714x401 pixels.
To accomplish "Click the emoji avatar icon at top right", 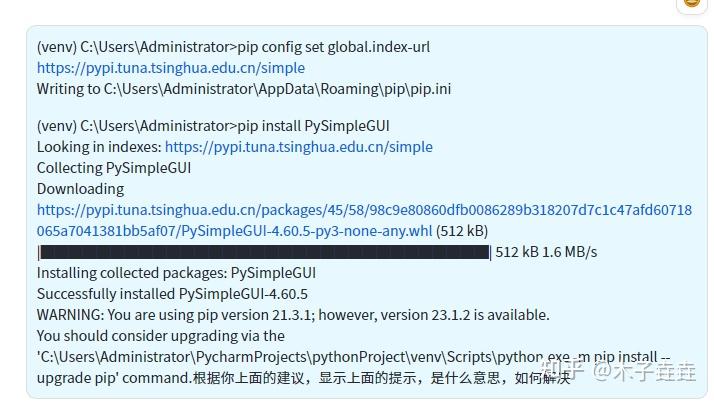I will point(692,5).
